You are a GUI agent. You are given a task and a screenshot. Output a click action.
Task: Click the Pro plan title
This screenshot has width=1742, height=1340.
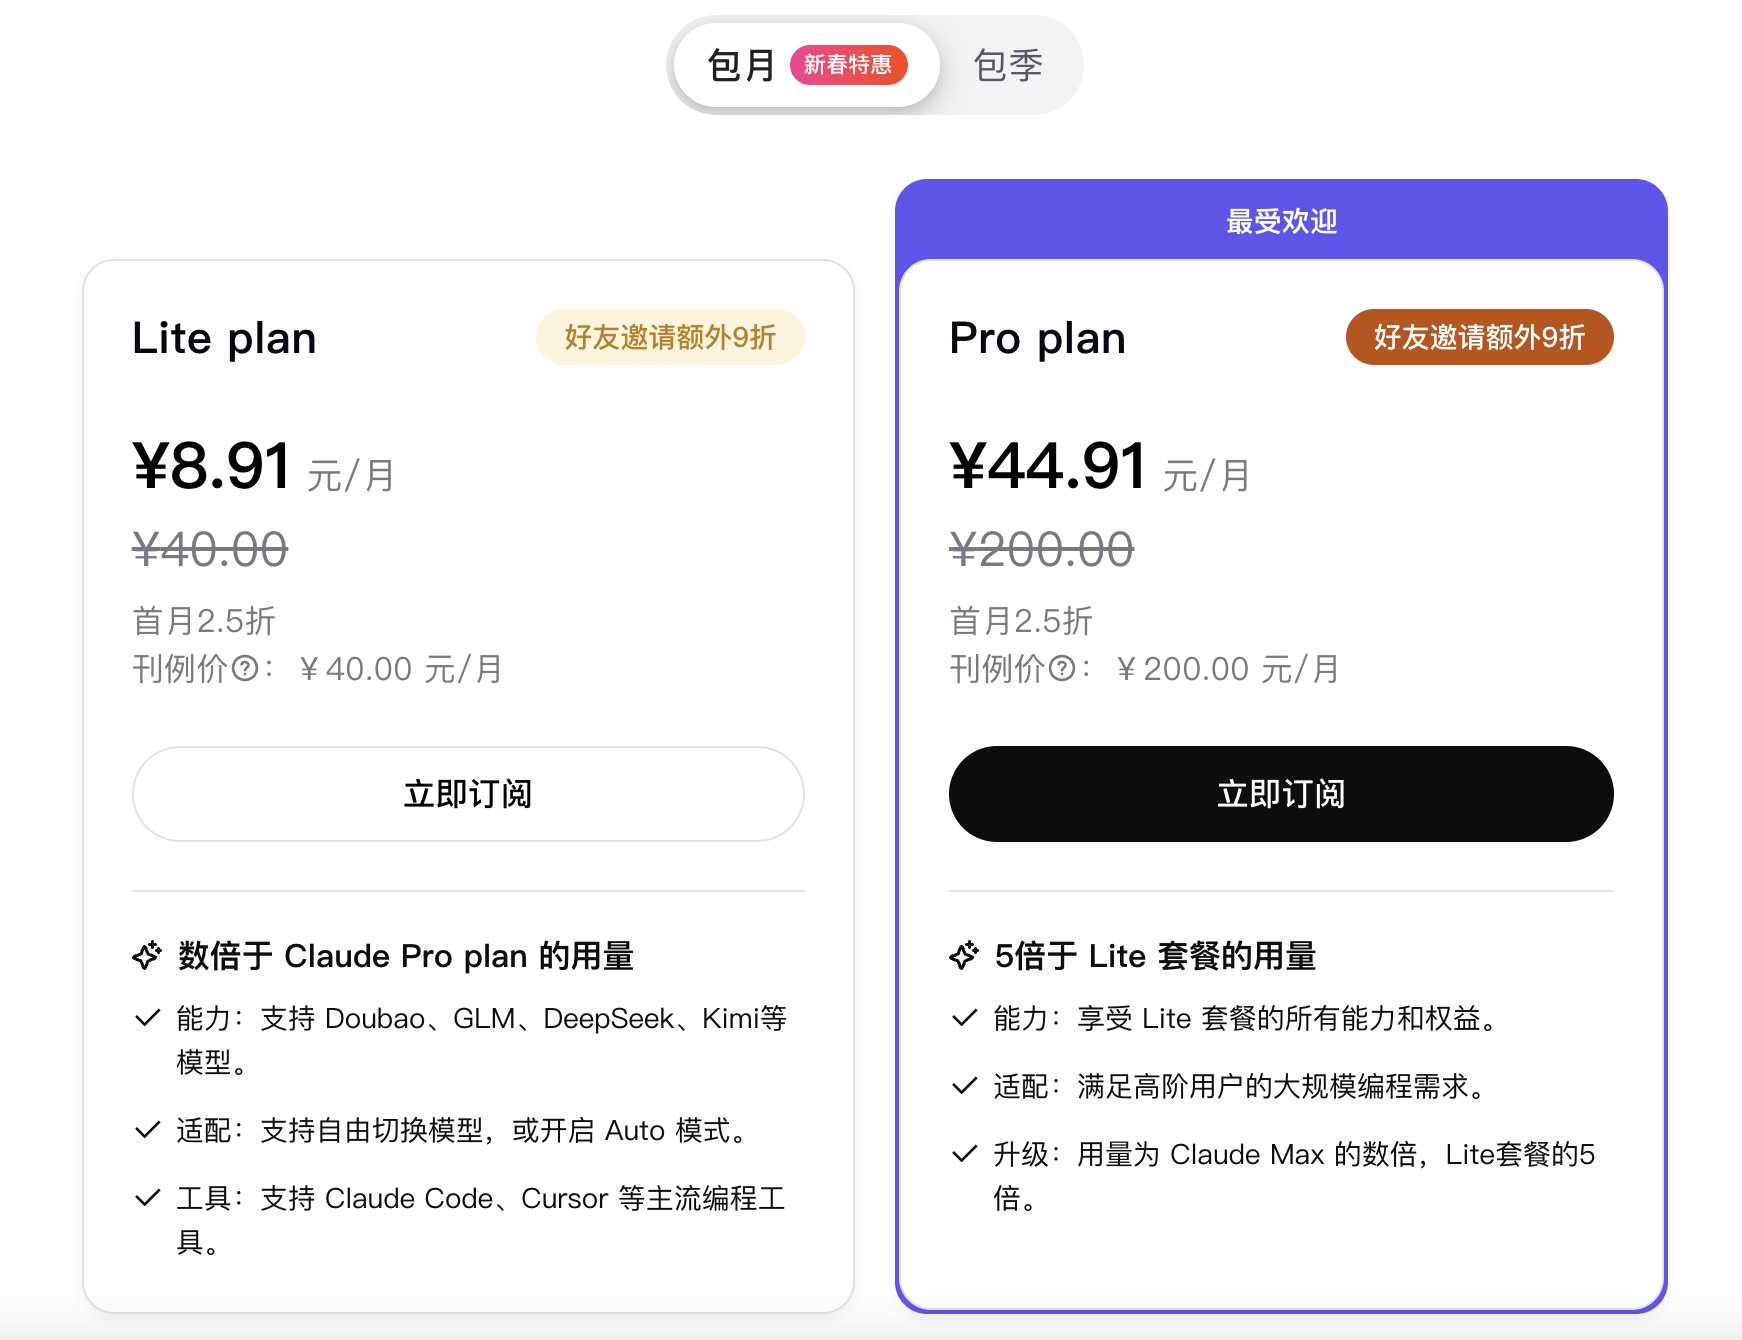coord(1038,337)
